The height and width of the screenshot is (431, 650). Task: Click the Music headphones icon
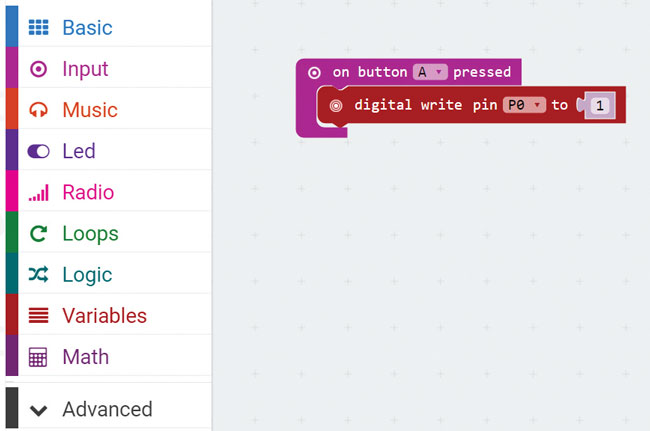click(x=39, y=110)
